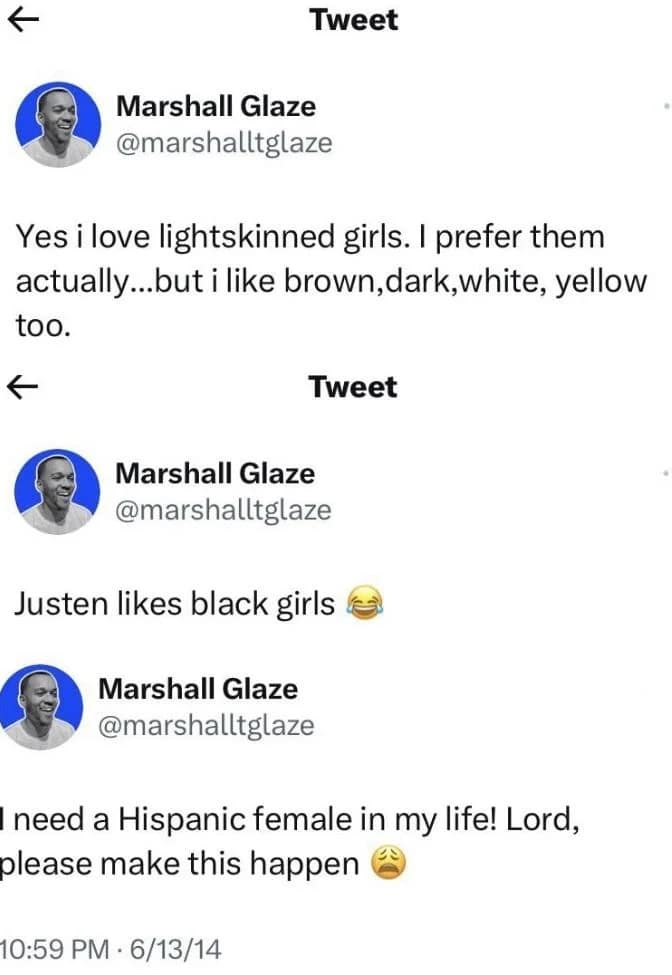
Task: Open the Marshall Glaze name above the Hispanic tweet
Action: pos(198,688)
